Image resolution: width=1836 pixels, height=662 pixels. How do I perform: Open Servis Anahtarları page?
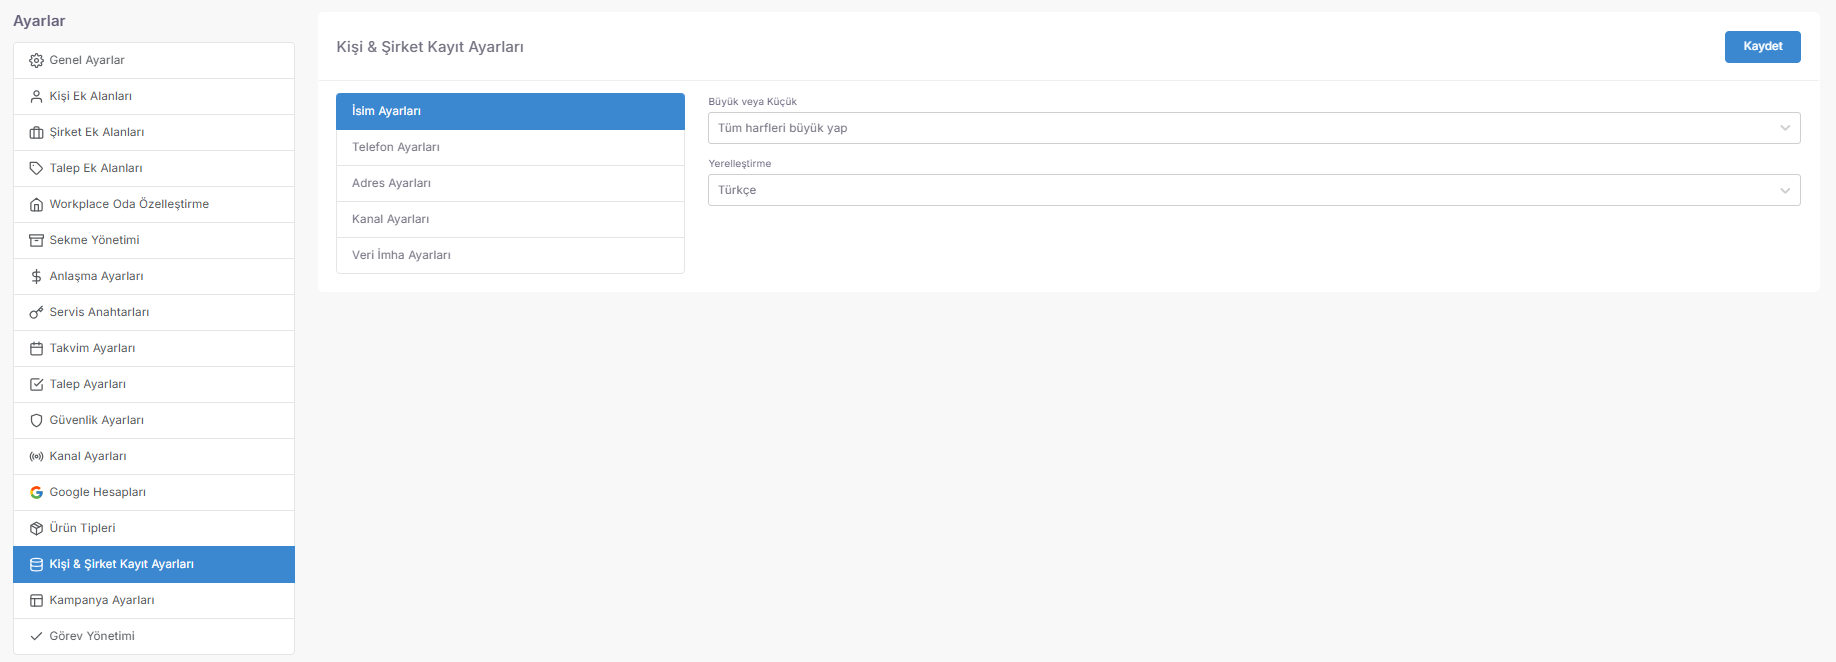pos(154,312)
